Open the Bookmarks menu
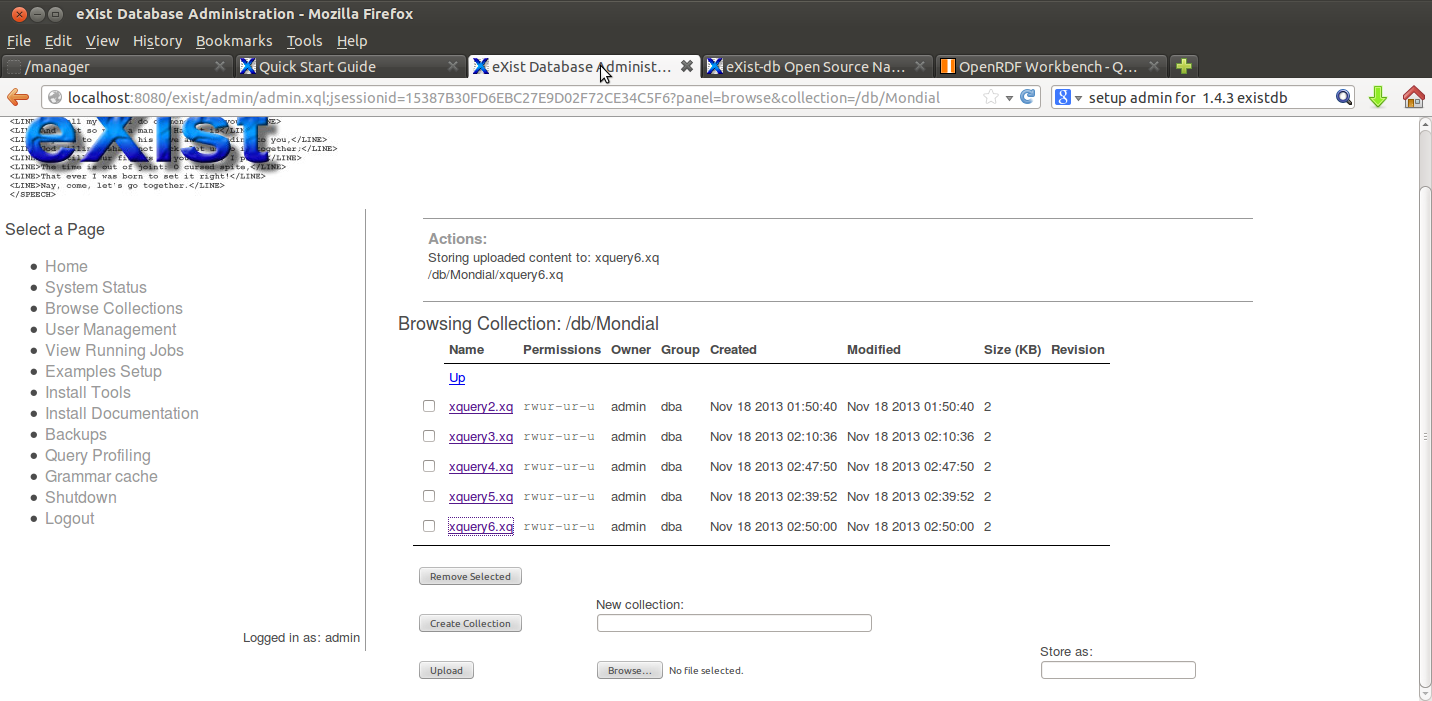Viewport: 1432px width, 701px height. 234,41
